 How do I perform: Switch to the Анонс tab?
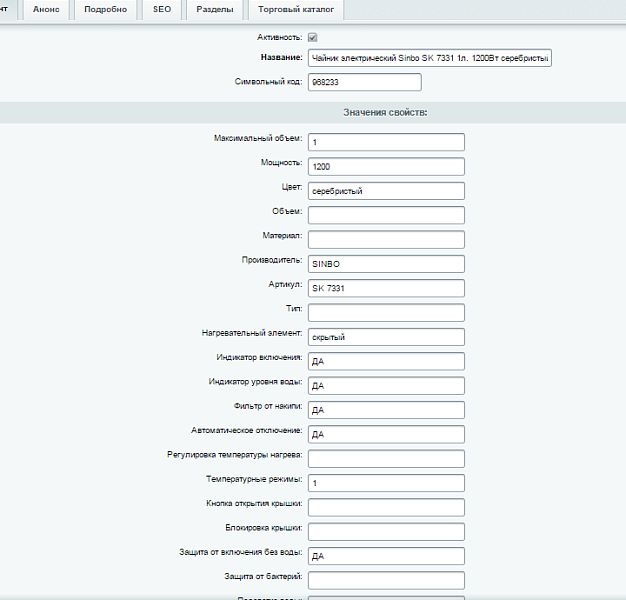(46, 10)
